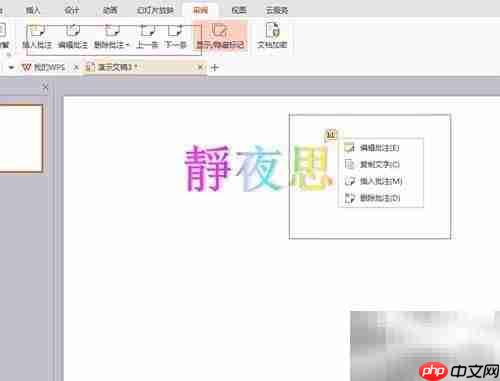Choose 插入批注(M) from context menu
500x381 pixels.
381,181
